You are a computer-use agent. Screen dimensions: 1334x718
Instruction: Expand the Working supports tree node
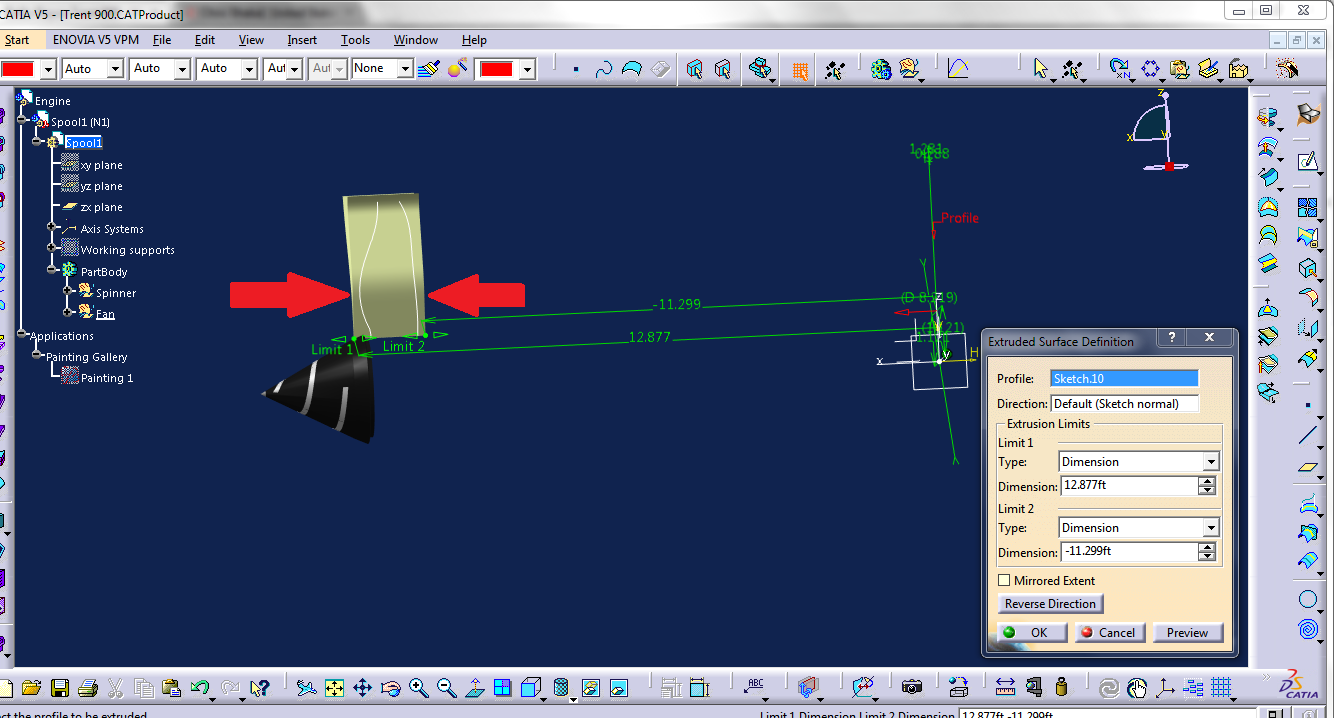tap(51, 249)
